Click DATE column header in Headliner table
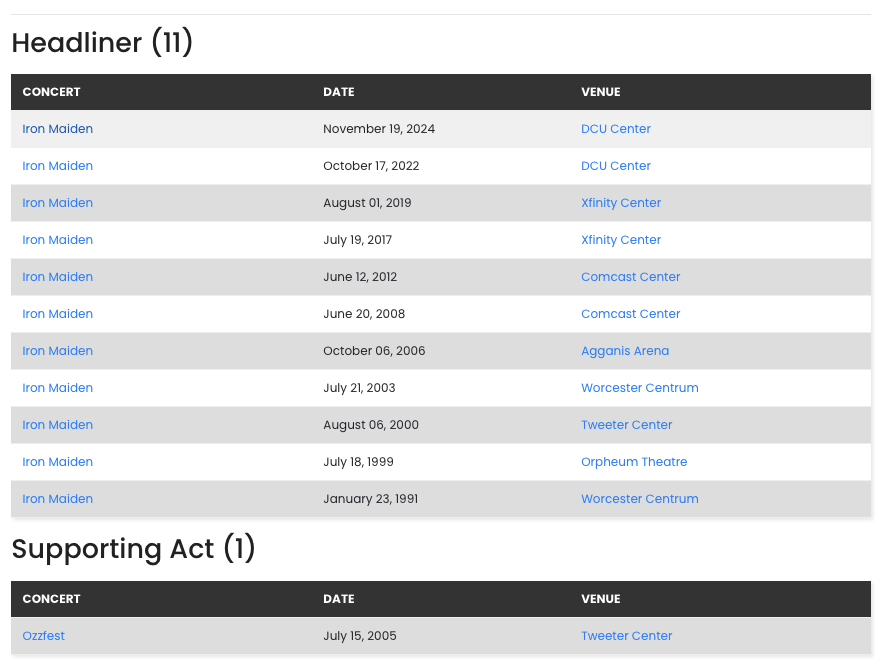Viewport: 885px width, 669px height. coord(339,92)
